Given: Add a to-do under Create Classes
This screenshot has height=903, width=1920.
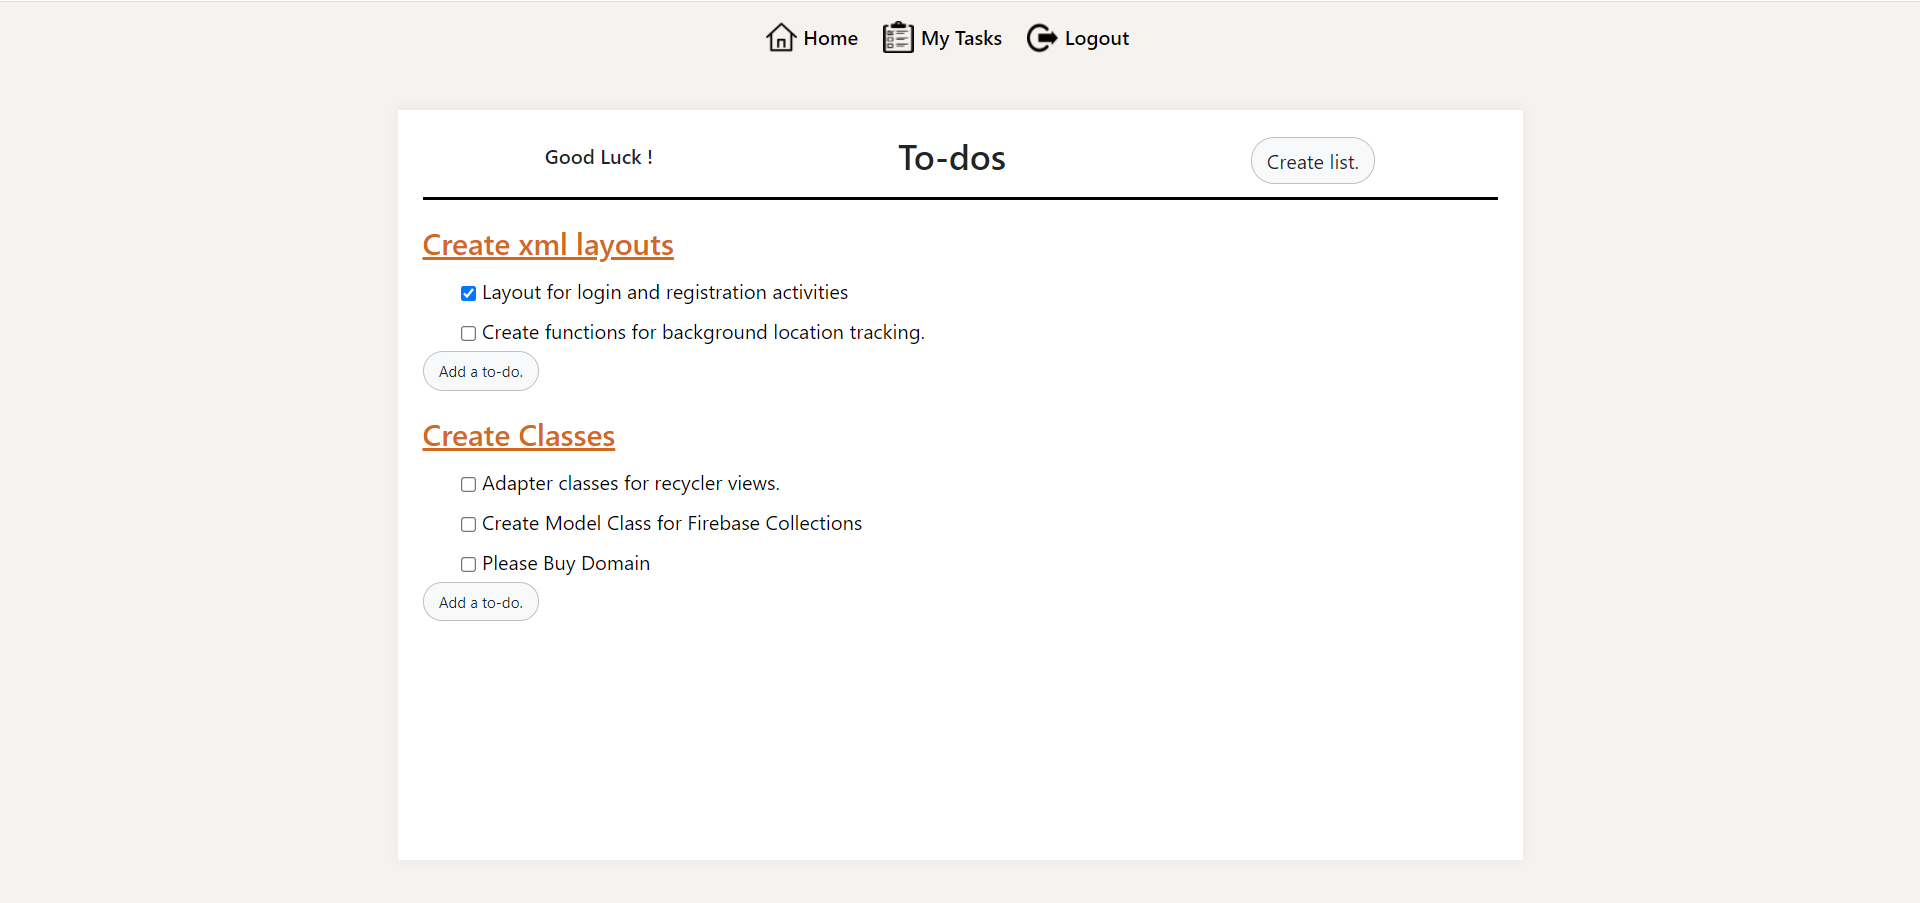Looking at the screenshot, I should click(x=480, y=602).
